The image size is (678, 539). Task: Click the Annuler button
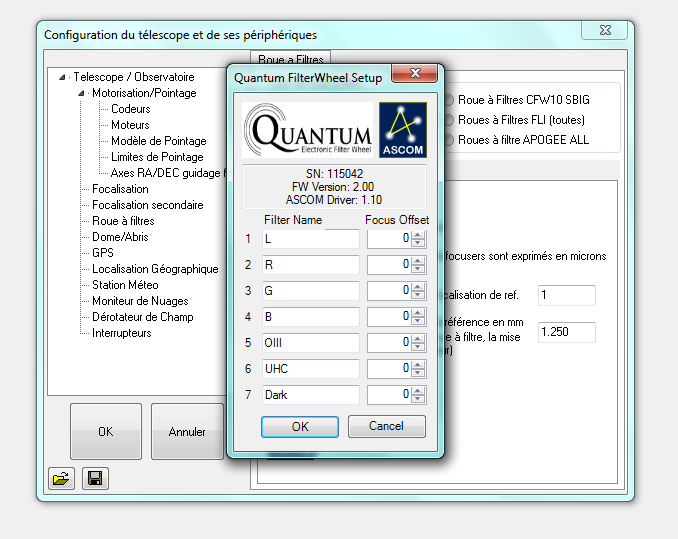click(187, 432)
